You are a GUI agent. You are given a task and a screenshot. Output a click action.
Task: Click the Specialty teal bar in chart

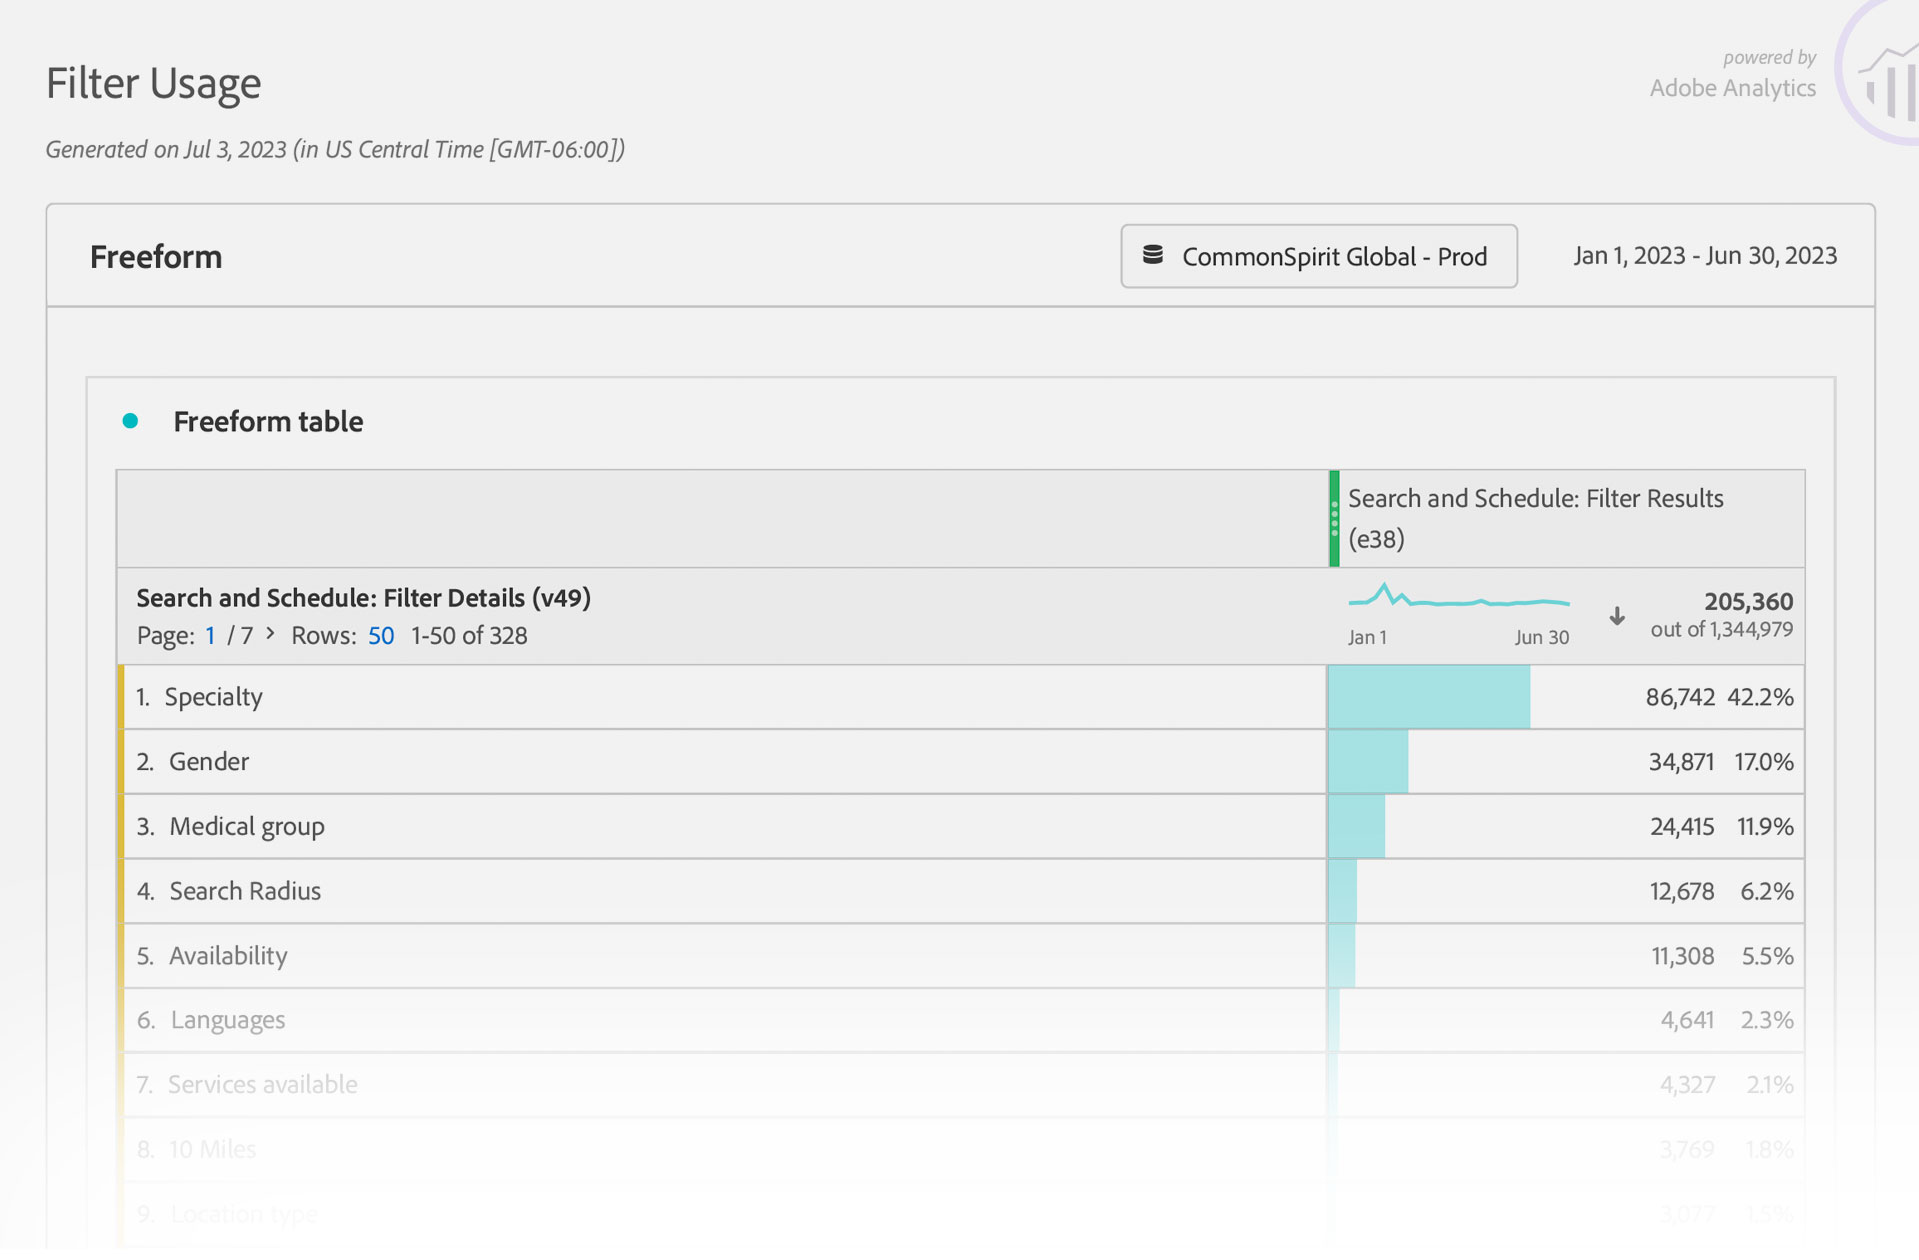tap(1429, 697)
